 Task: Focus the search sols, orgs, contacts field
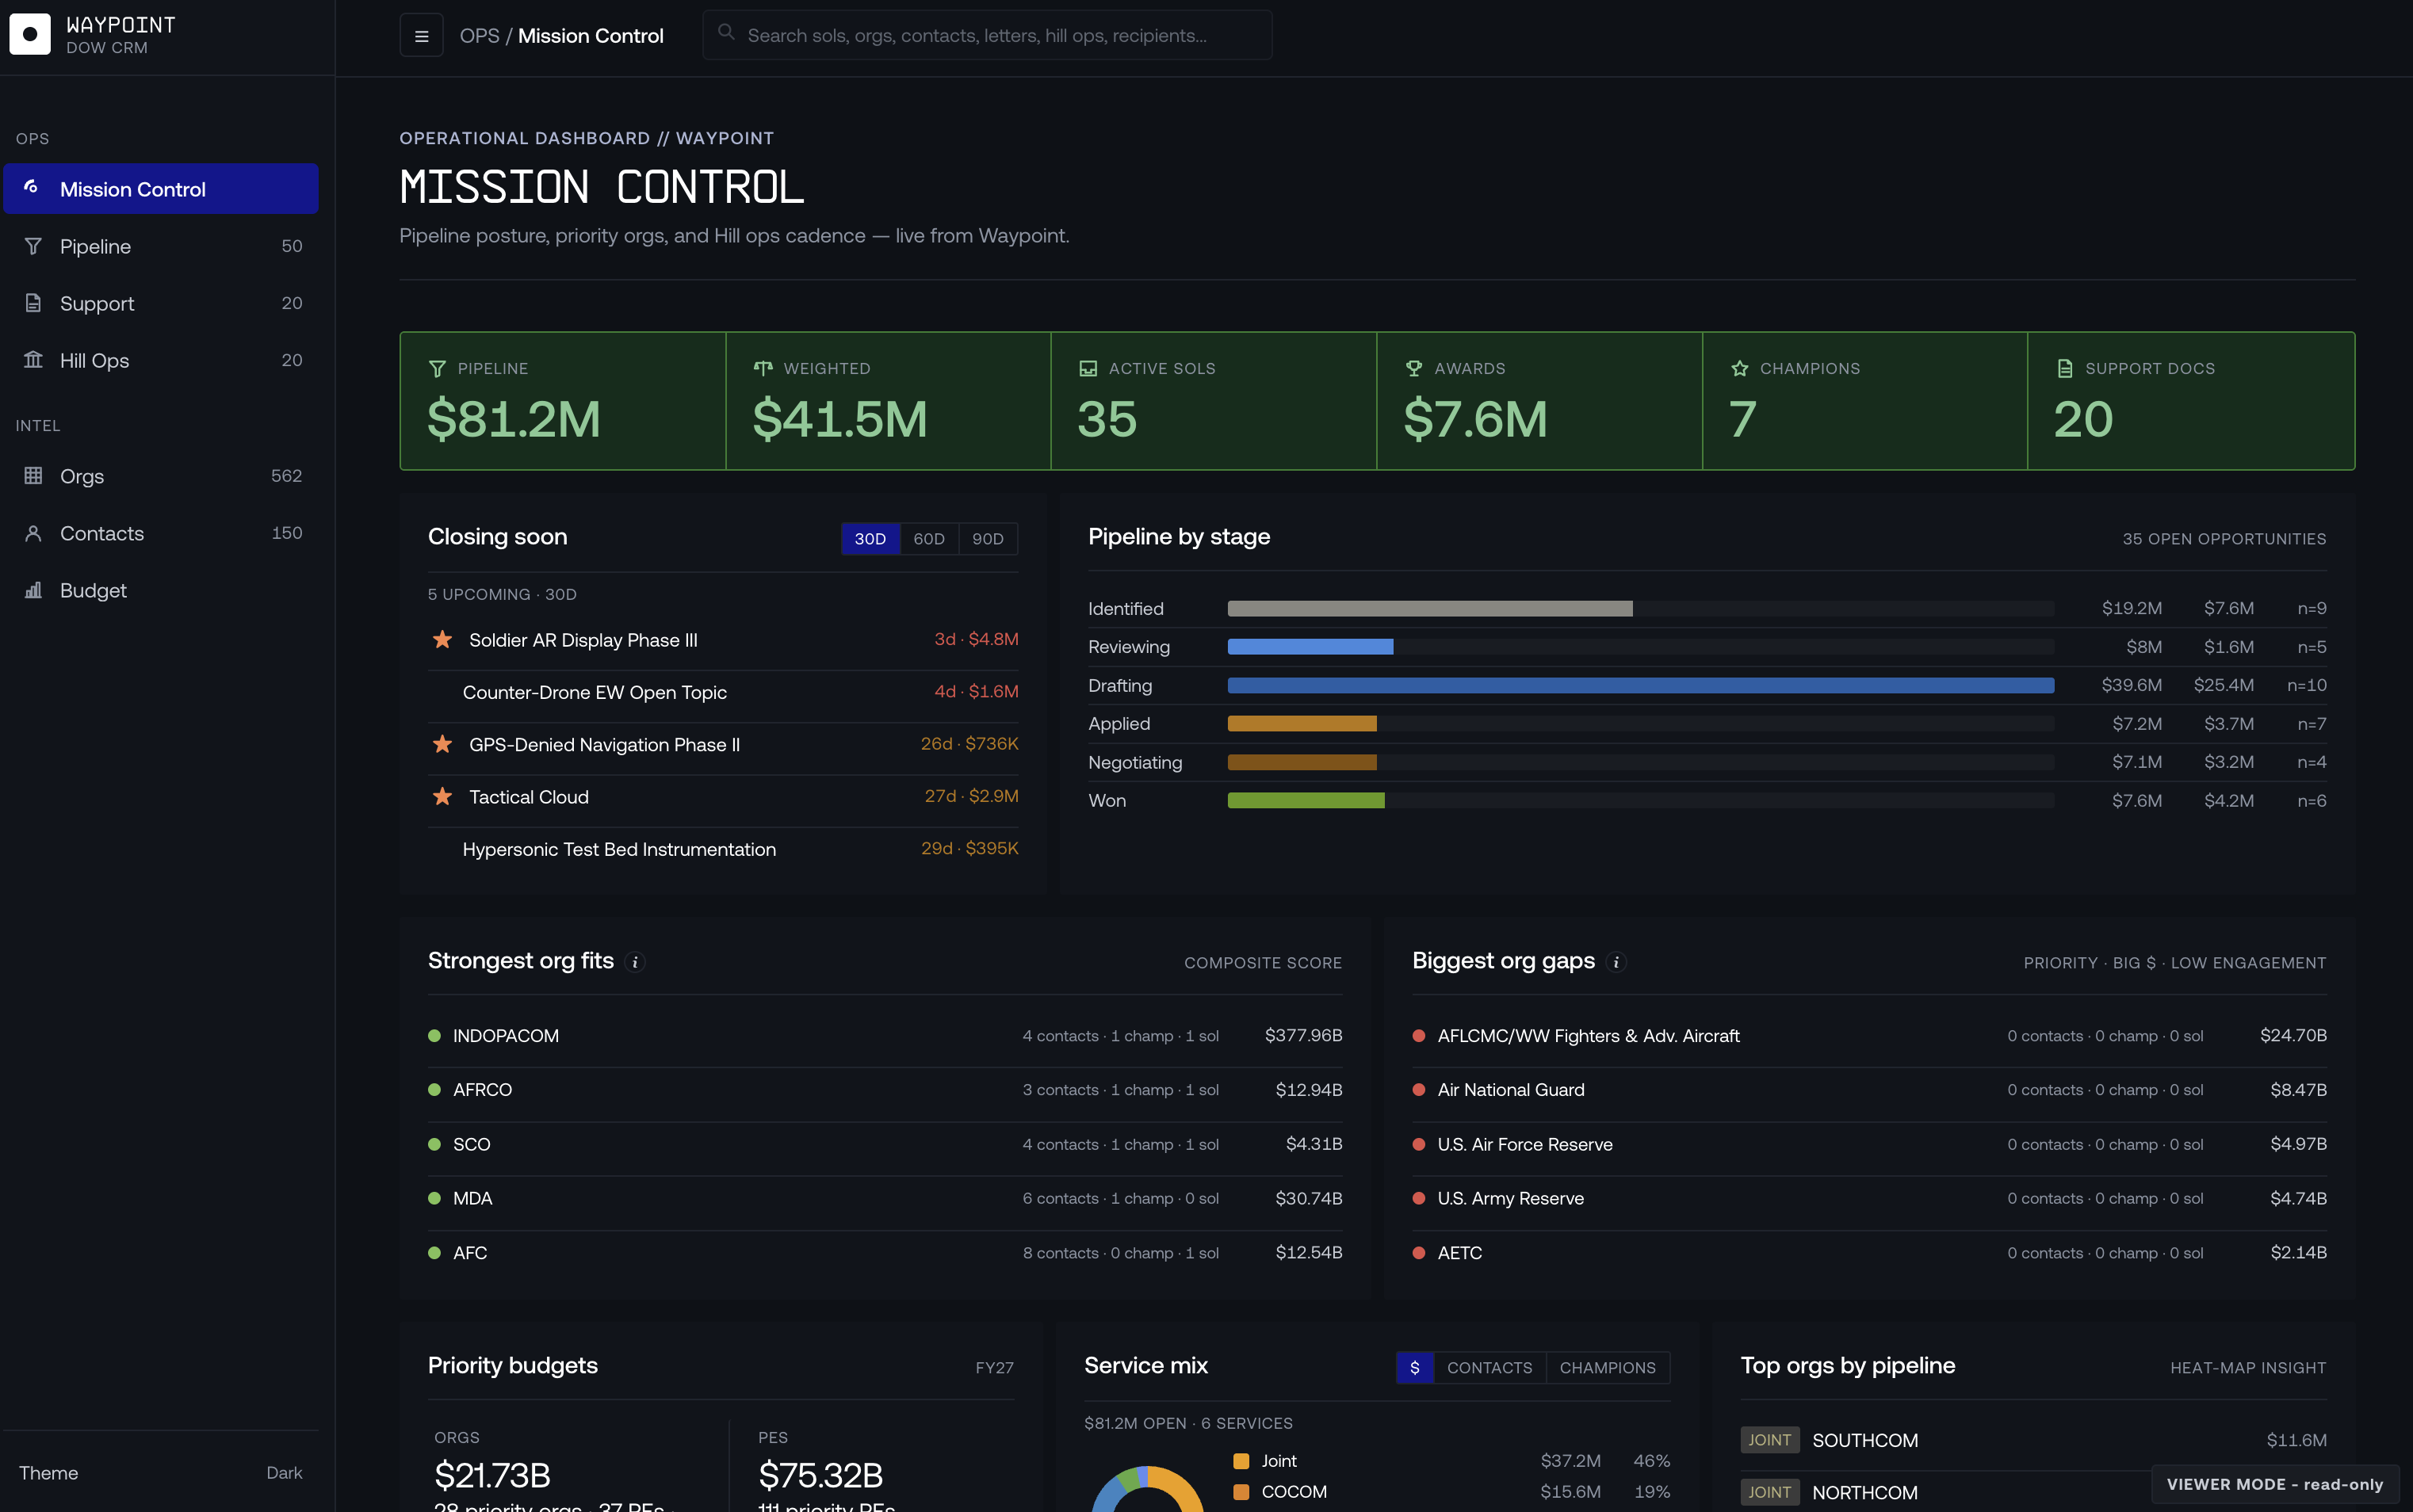point(987,36)
